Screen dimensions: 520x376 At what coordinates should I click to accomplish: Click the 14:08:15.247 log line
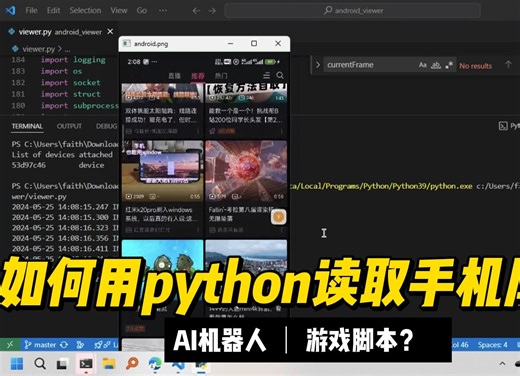click(x=65, y=207)
